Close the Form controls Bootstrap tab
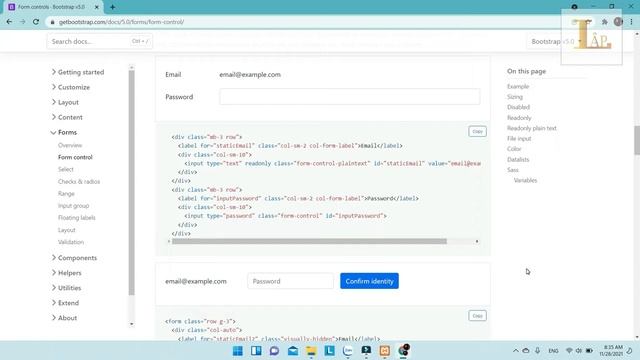The height and width of the screenshot is (360, 640). [x=97, y=7]
